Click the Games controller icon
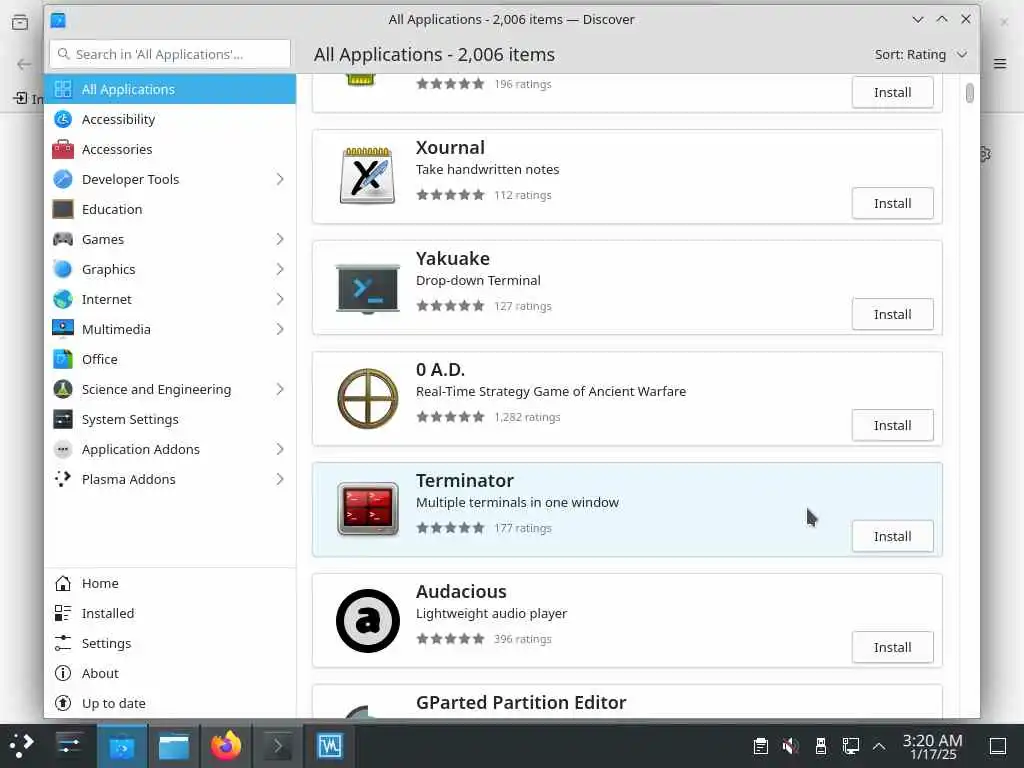 pos(63,239)
